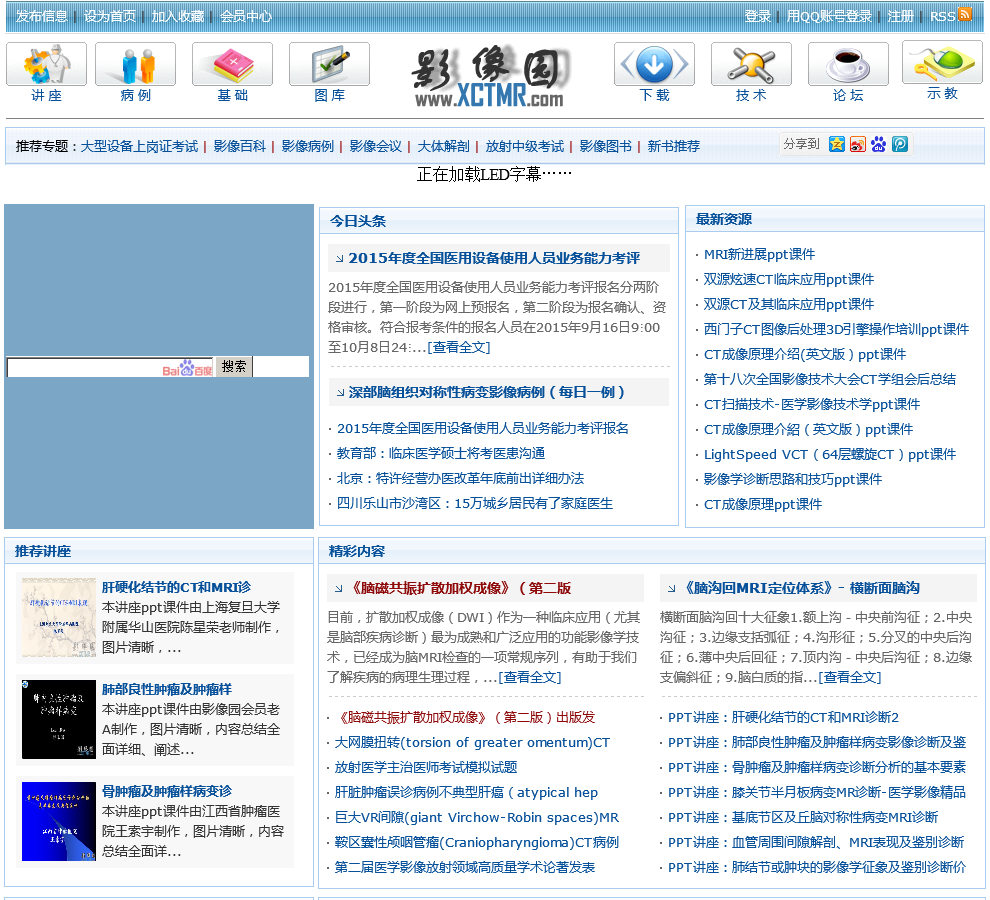
Task: Open 大体解剖 topic link
Action: (x=443, y=147)
